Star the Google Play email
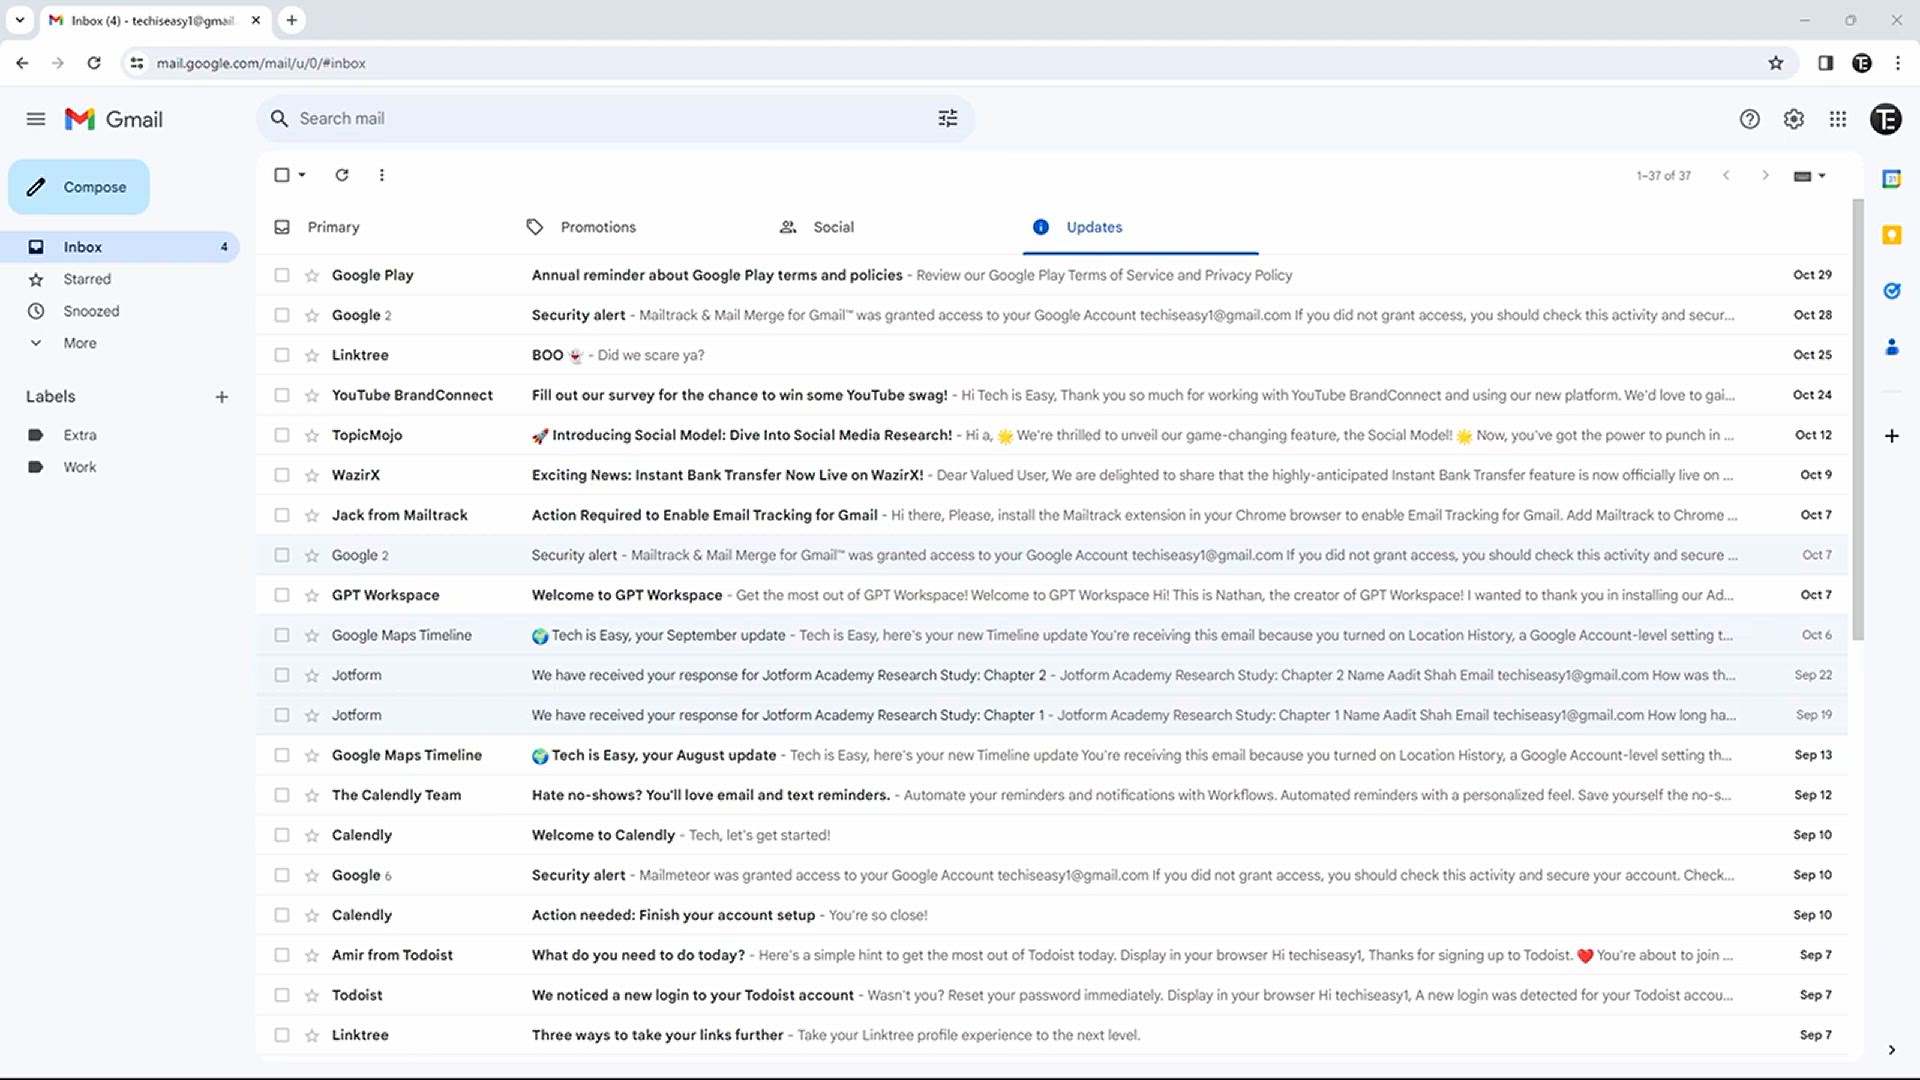1920x1080 pixels. coord(312,275)
